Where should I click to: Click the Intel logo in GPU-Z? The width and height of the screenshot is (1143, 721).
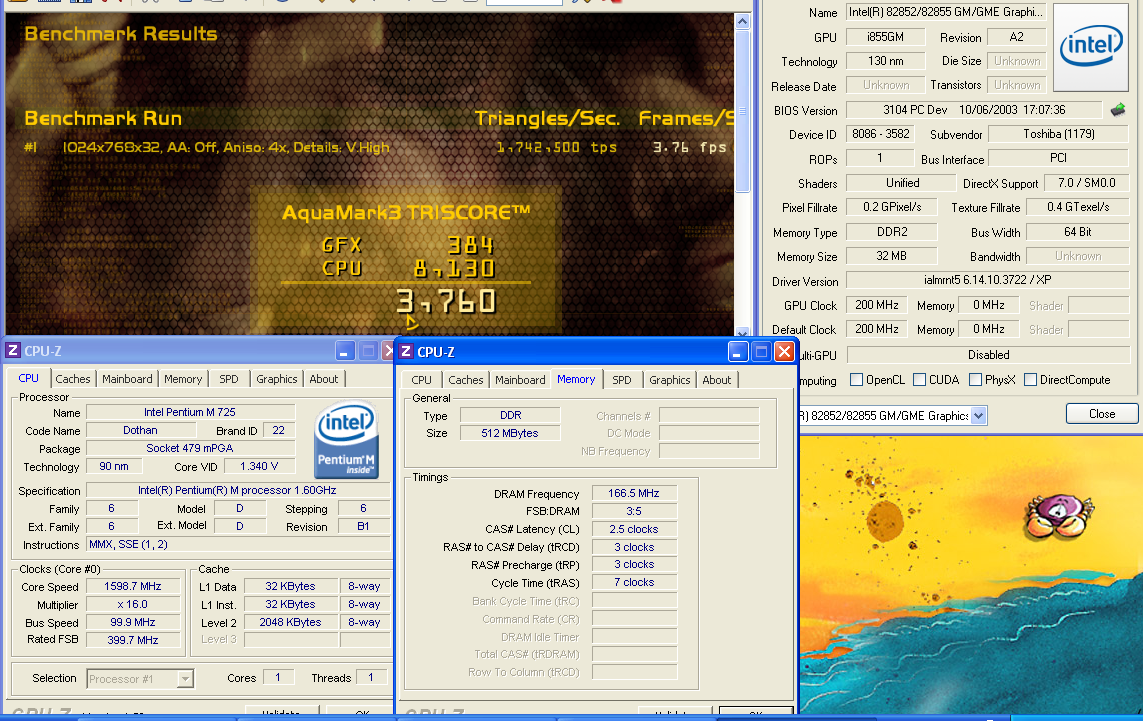[1091, 47]
